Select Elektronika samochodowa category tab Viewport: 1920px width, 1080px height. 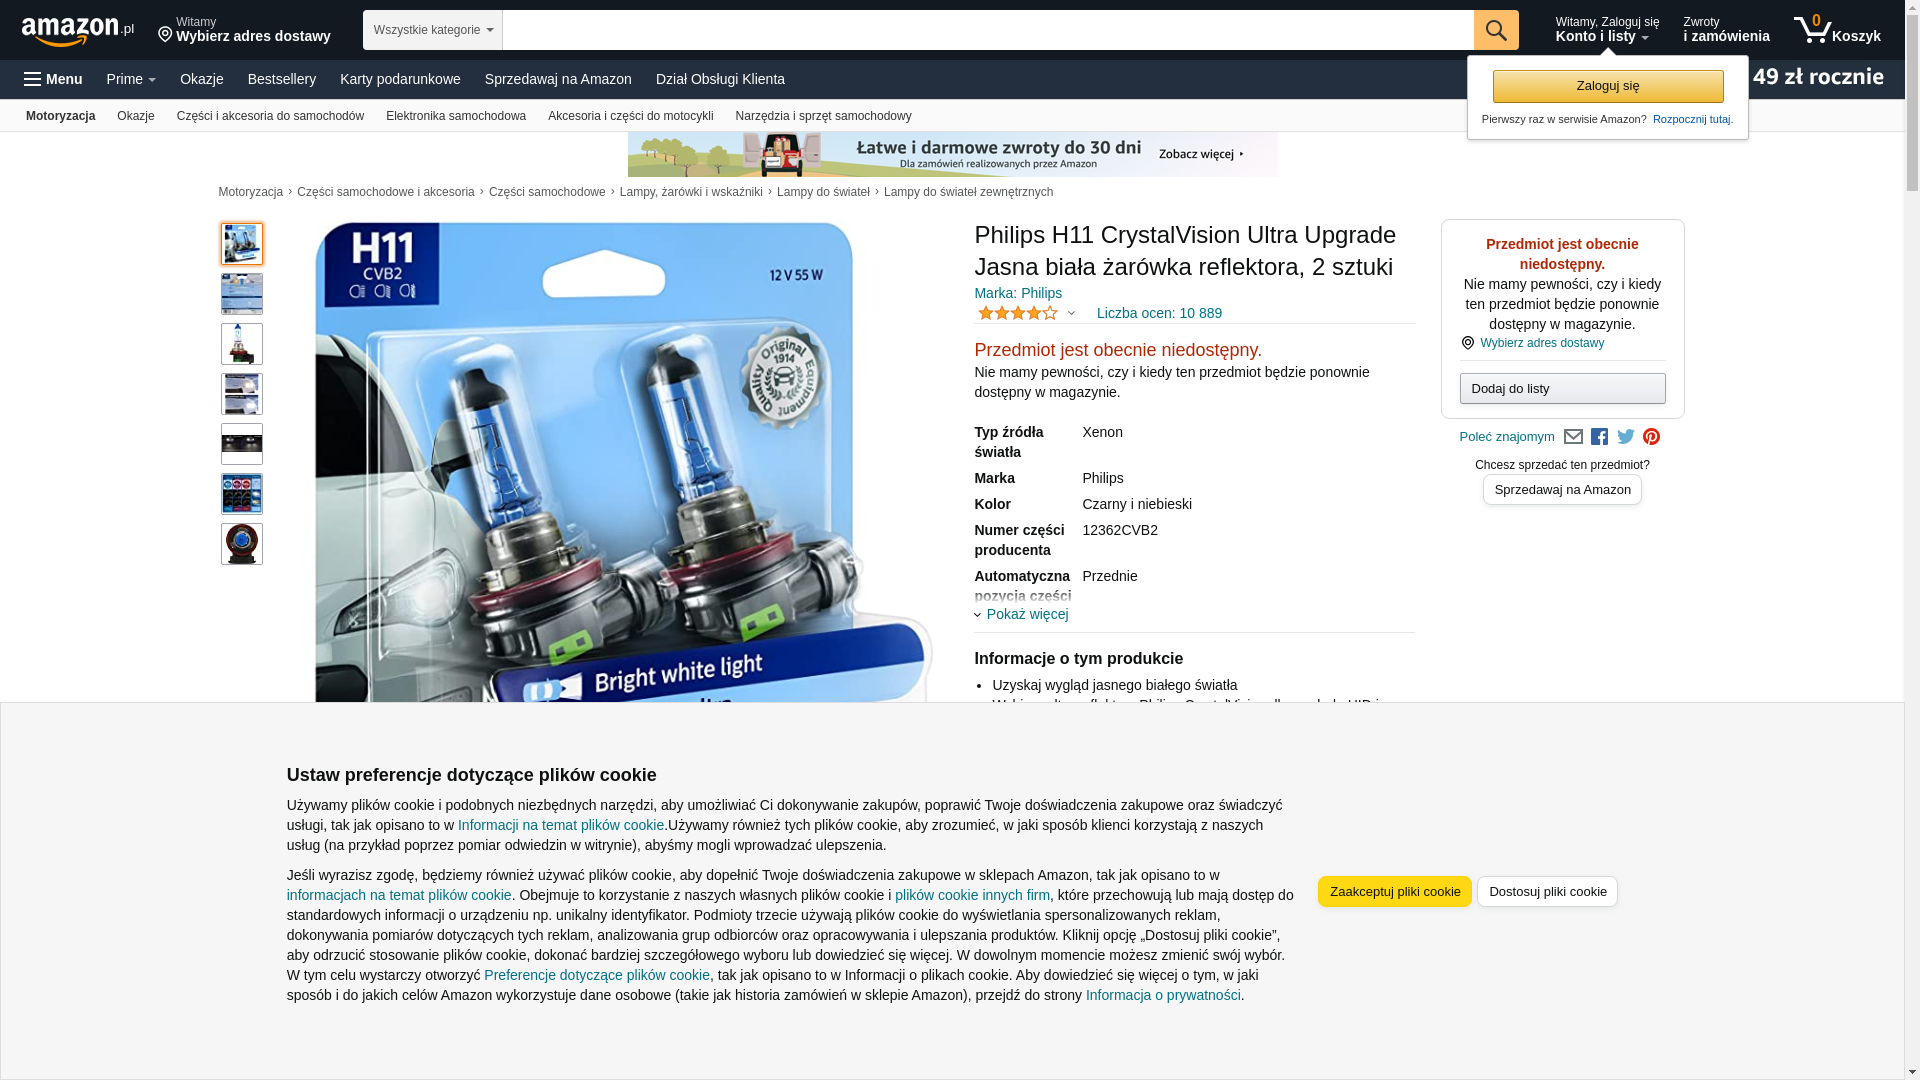pyautogui.click(x=456, y=116)
